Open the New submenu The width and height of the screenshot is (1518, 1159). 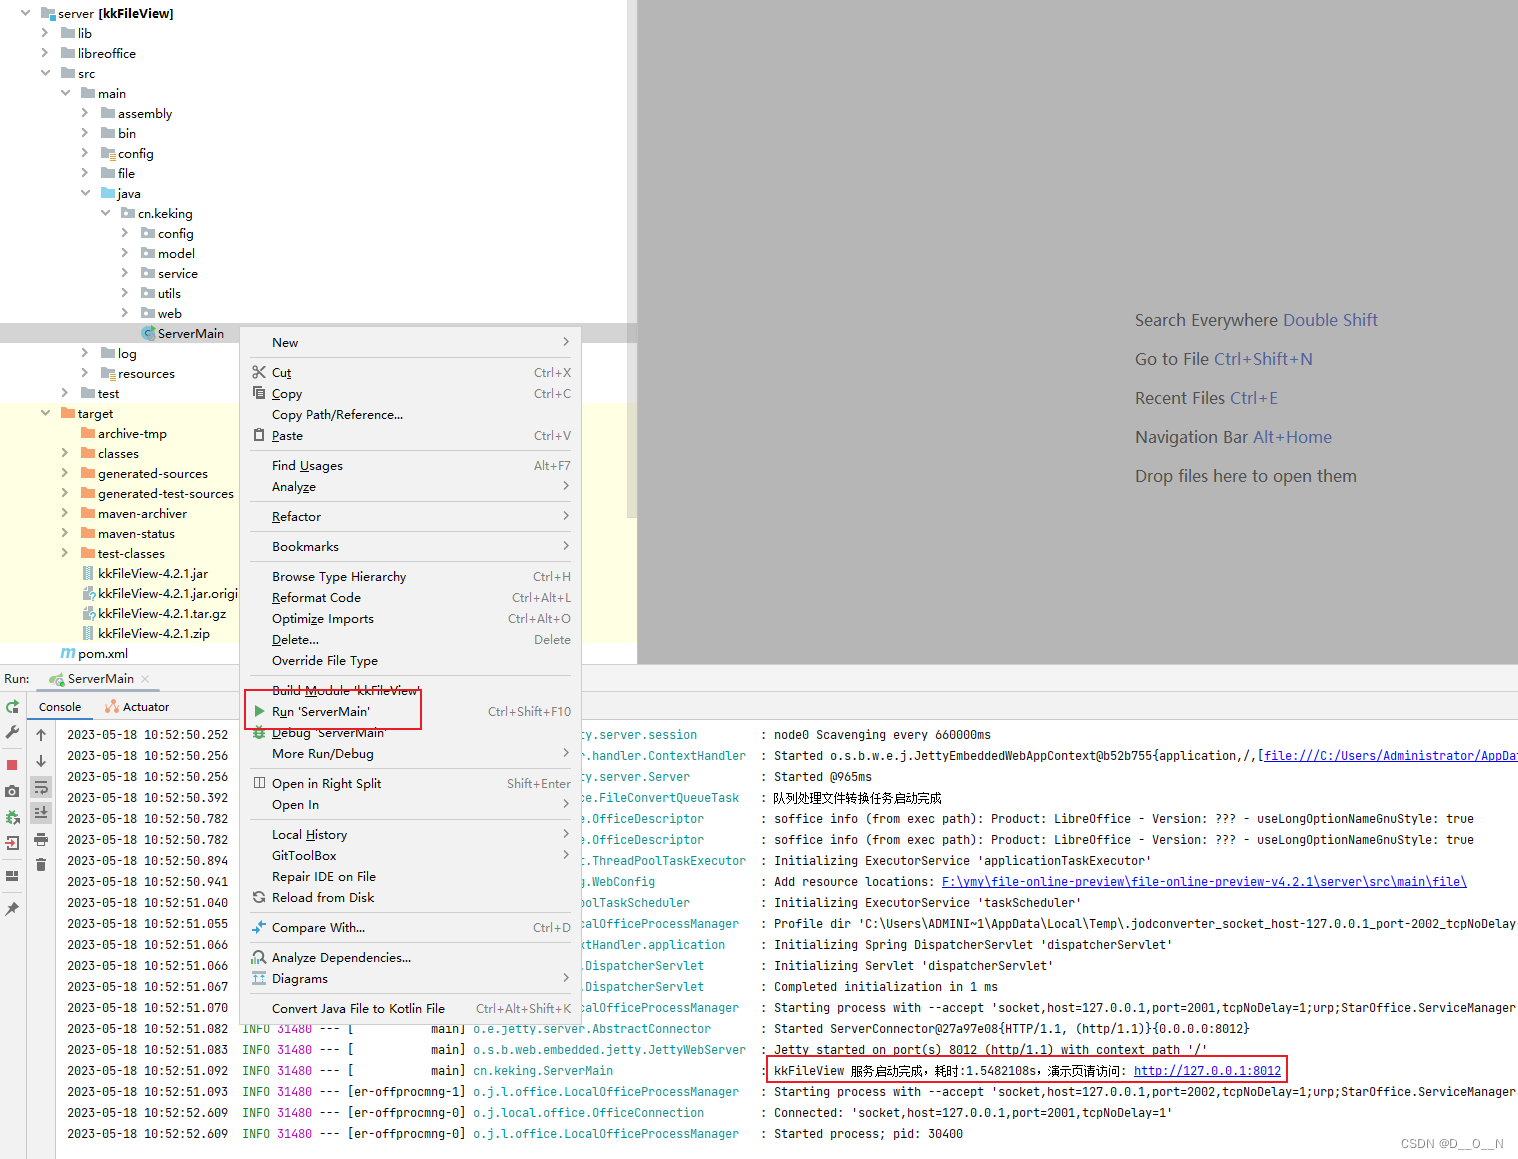click(411, 343)
